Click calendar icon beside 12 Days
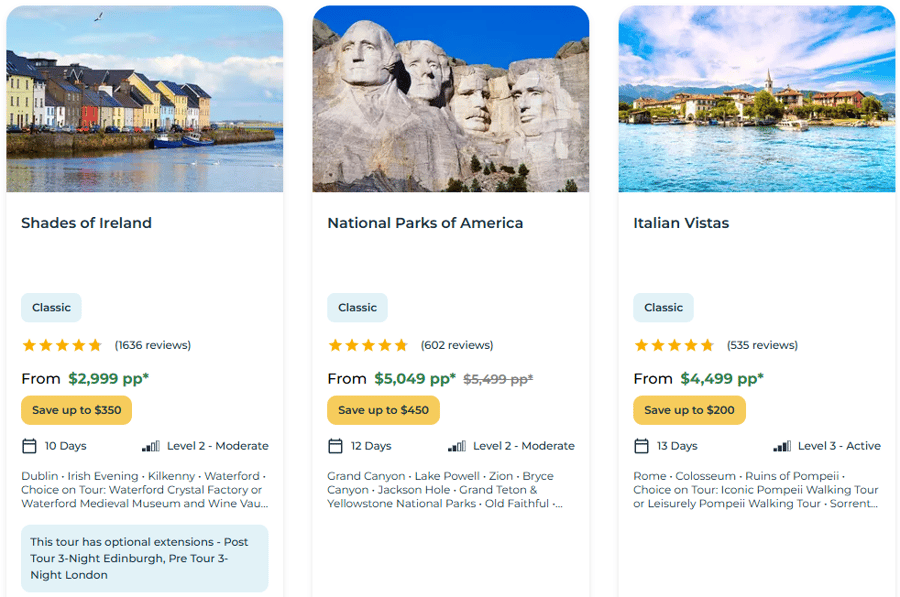The image size is (900, 597). pos(335,446)
